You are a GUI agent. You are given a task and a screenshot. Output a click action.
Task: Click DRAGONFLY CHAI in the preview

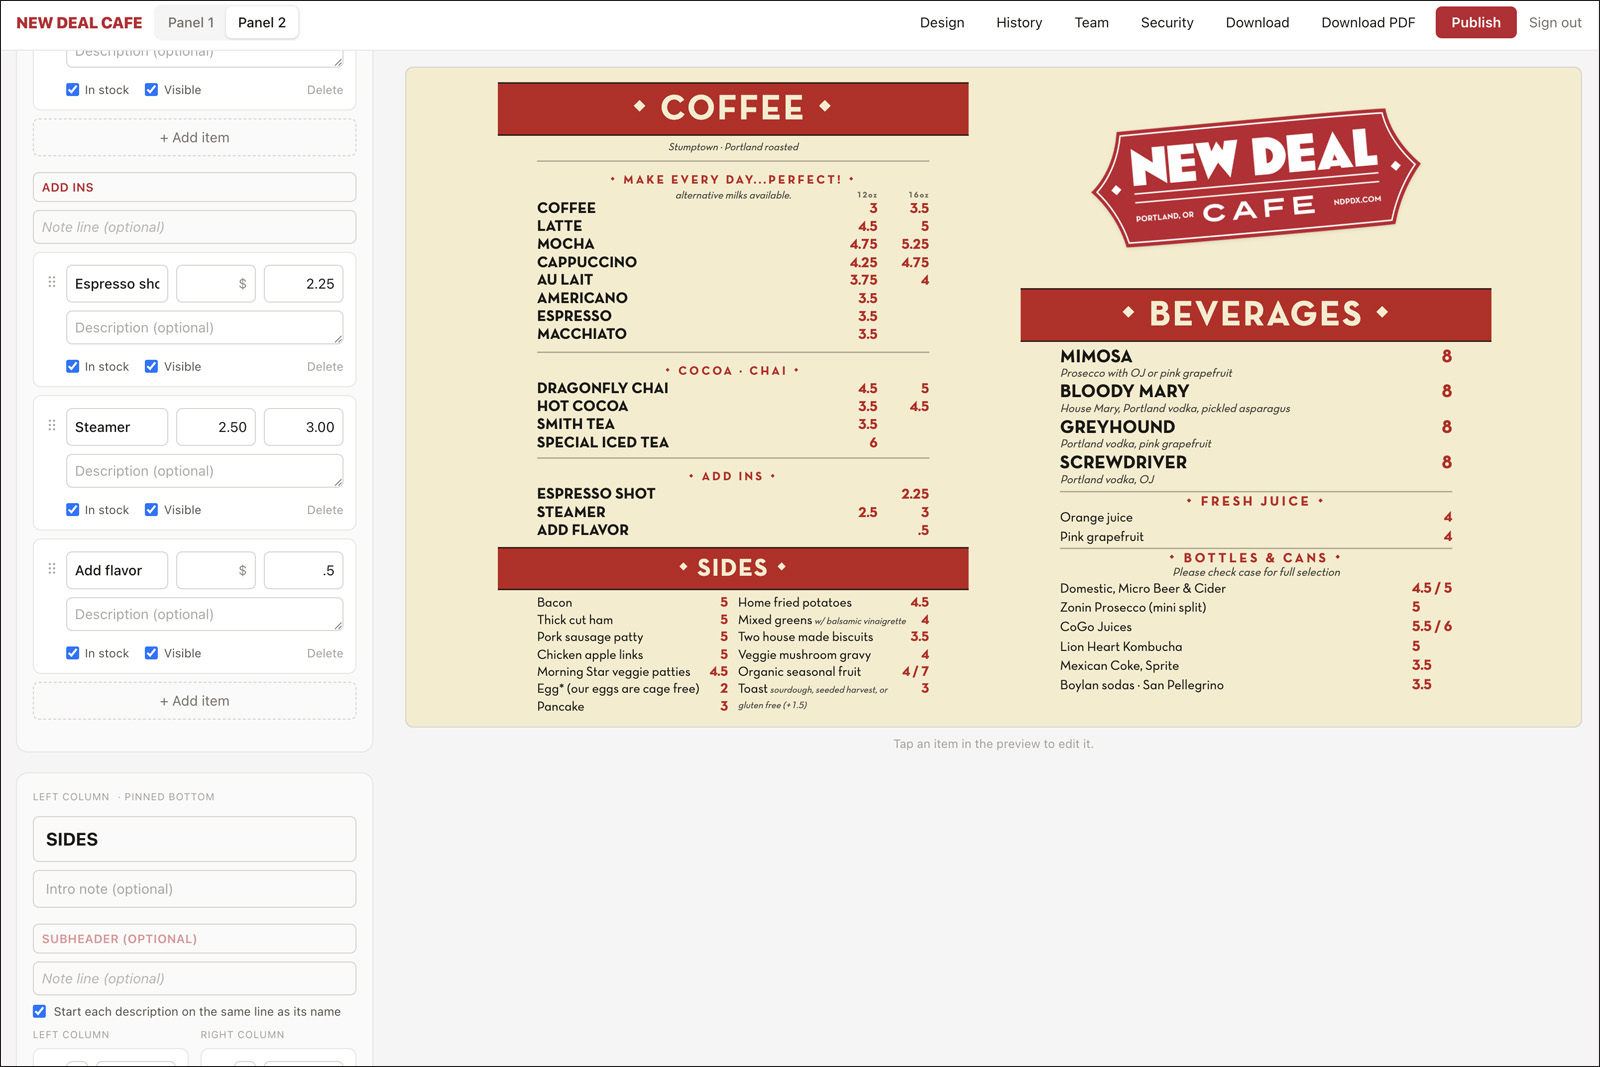point(602,388)
